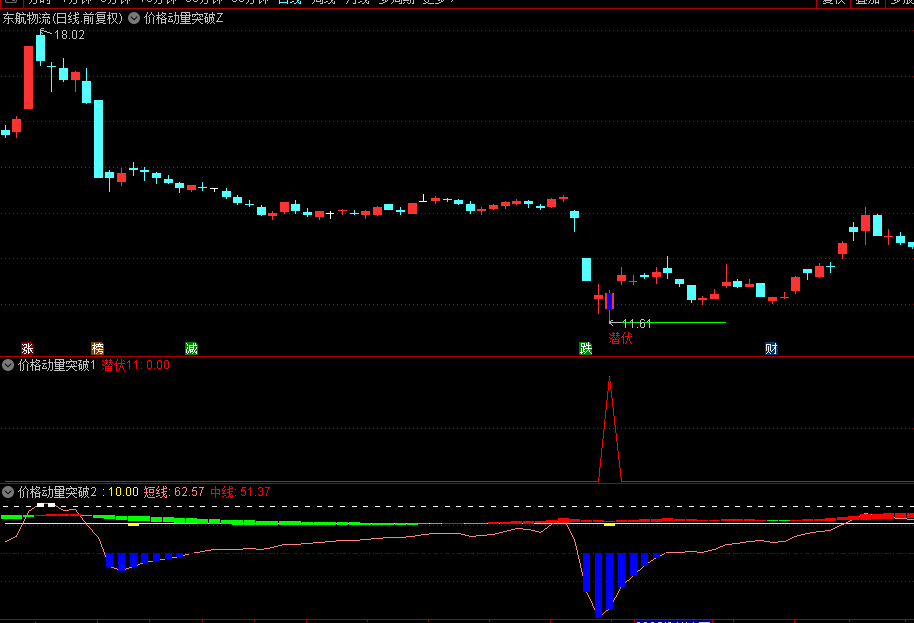Image resolution: width=914 pixels, height=623 pixels.
Task: Expand the 价格动量突破1 indicator panel menu arrow
Action: click(x=8, y=365)
